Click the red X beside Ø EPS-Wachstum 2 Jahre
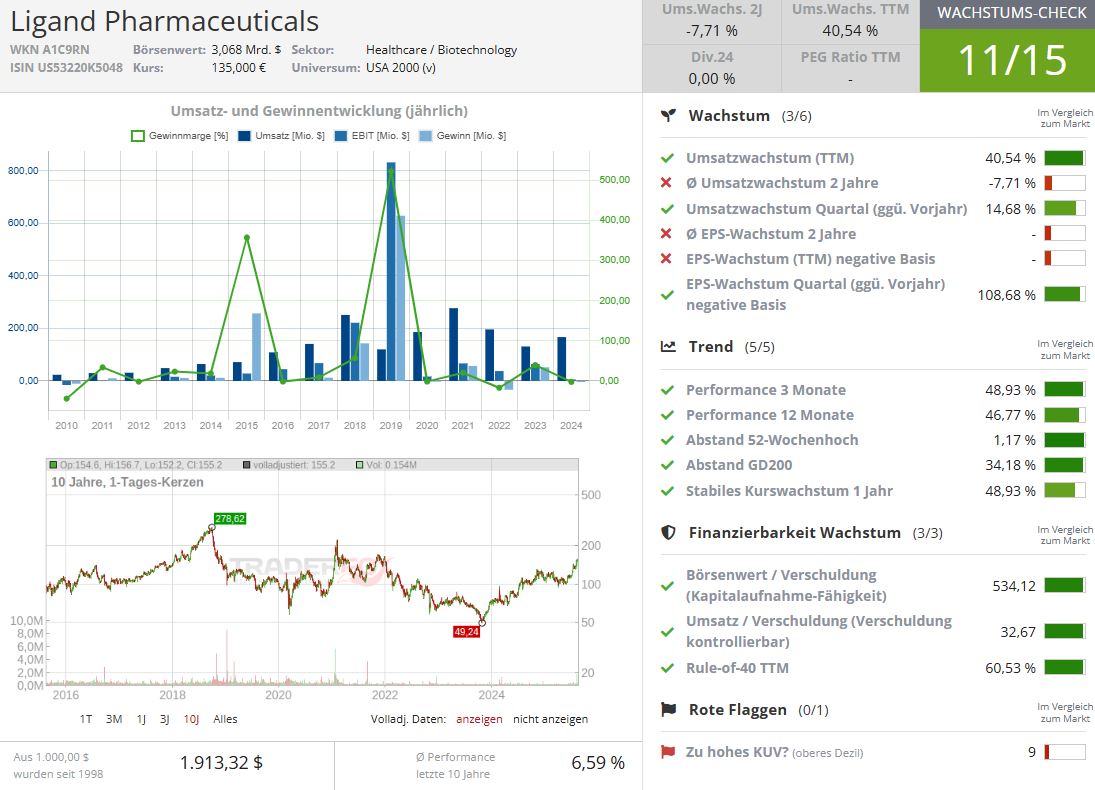The height and width of the screenshot is (790, 1095). pos(666,234)
